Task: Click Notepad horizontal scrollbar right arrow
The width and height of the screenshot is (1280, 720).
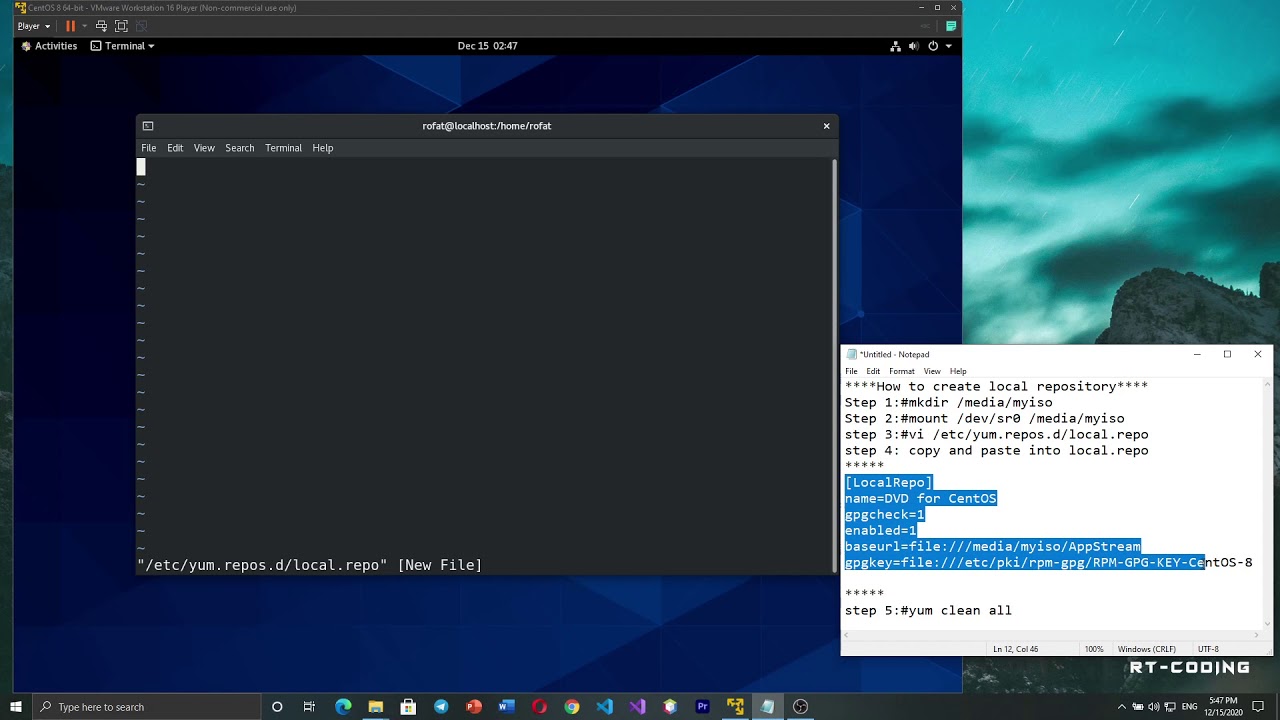Action: [1257, 635]
